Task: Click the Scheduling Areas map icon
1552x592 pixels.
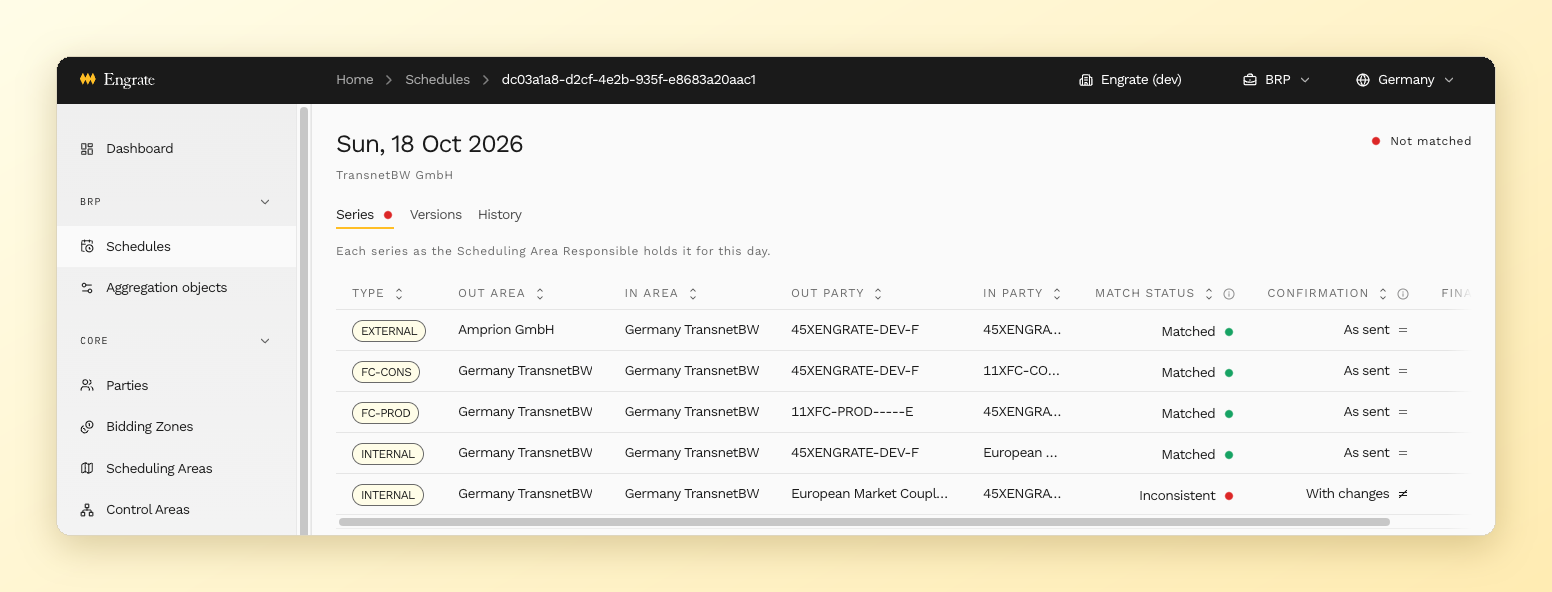Action: pos(87,468)
